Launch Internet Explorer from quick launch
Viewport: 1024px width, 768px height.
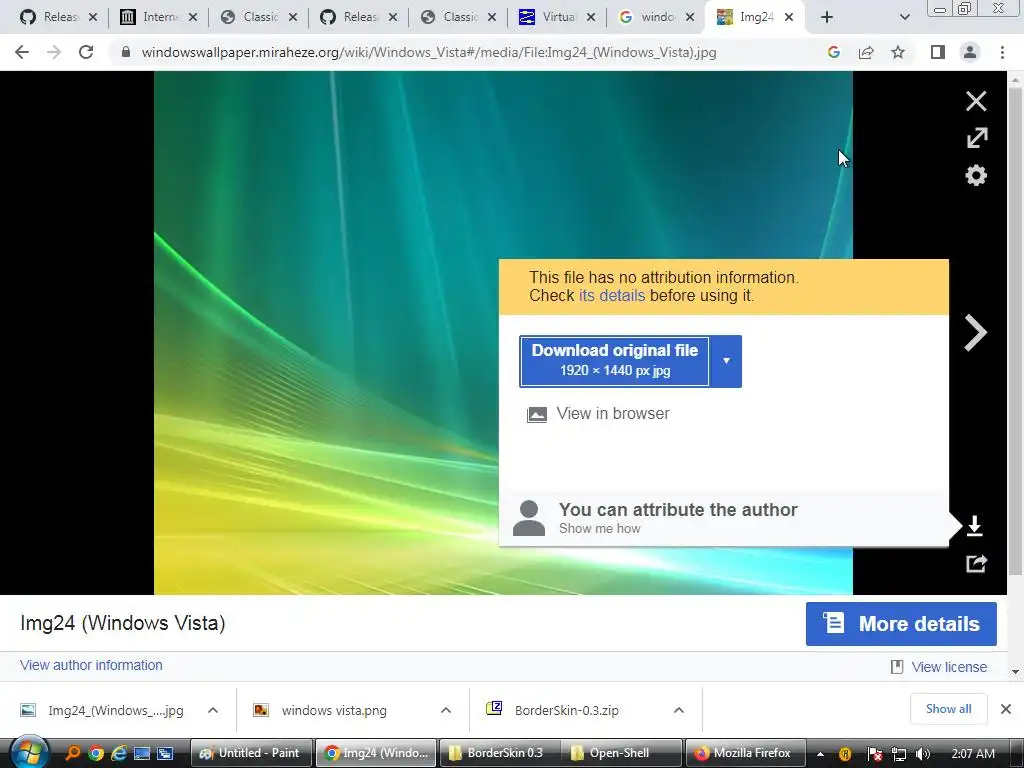(119, 753)
